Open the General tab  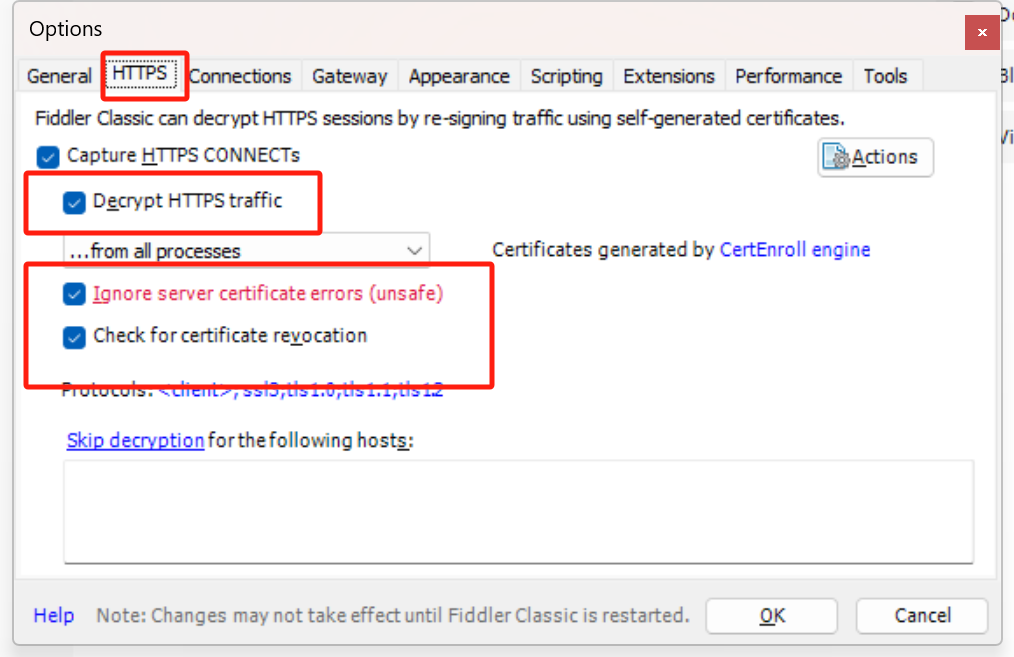pyautogui.click(x=59, y=76)
